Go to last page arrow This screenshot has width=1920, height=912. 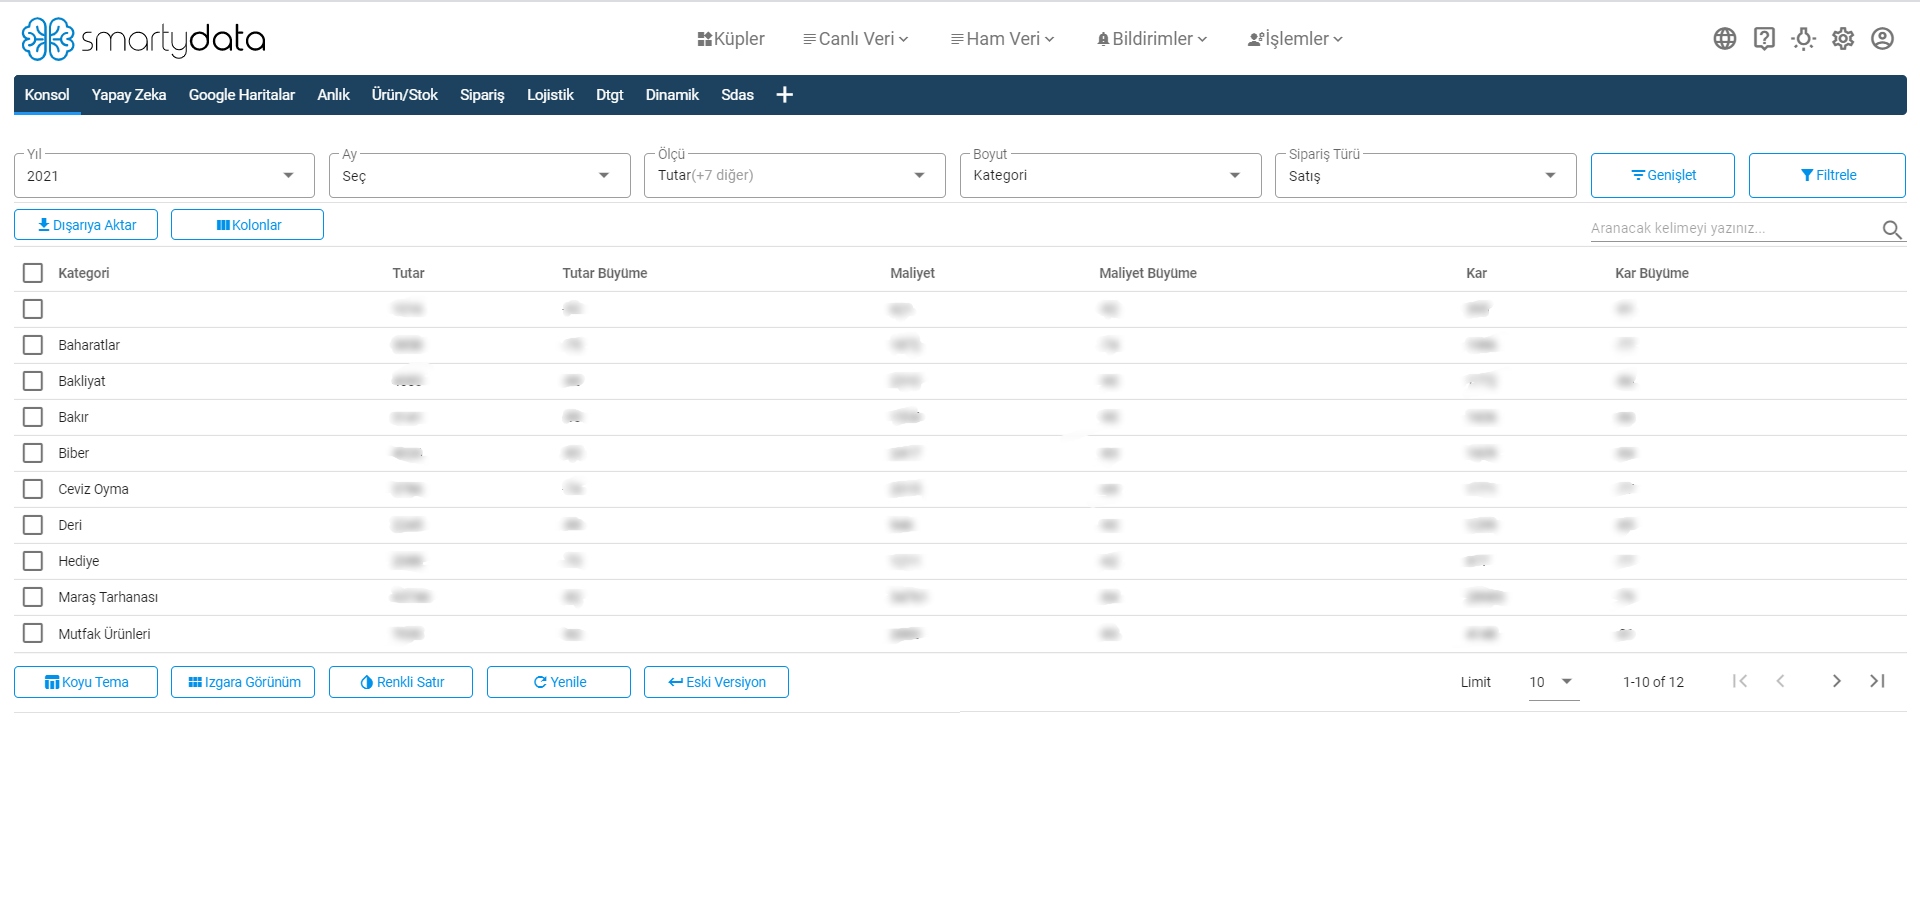(x=1877, y=681)
